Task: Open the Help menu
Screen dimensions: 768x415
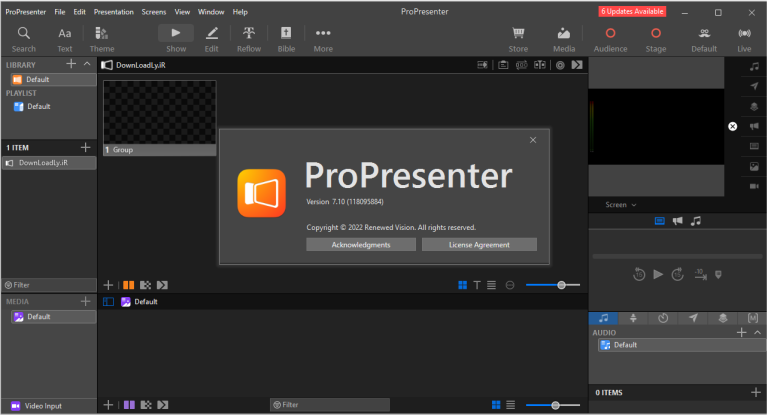Action: 240,12
